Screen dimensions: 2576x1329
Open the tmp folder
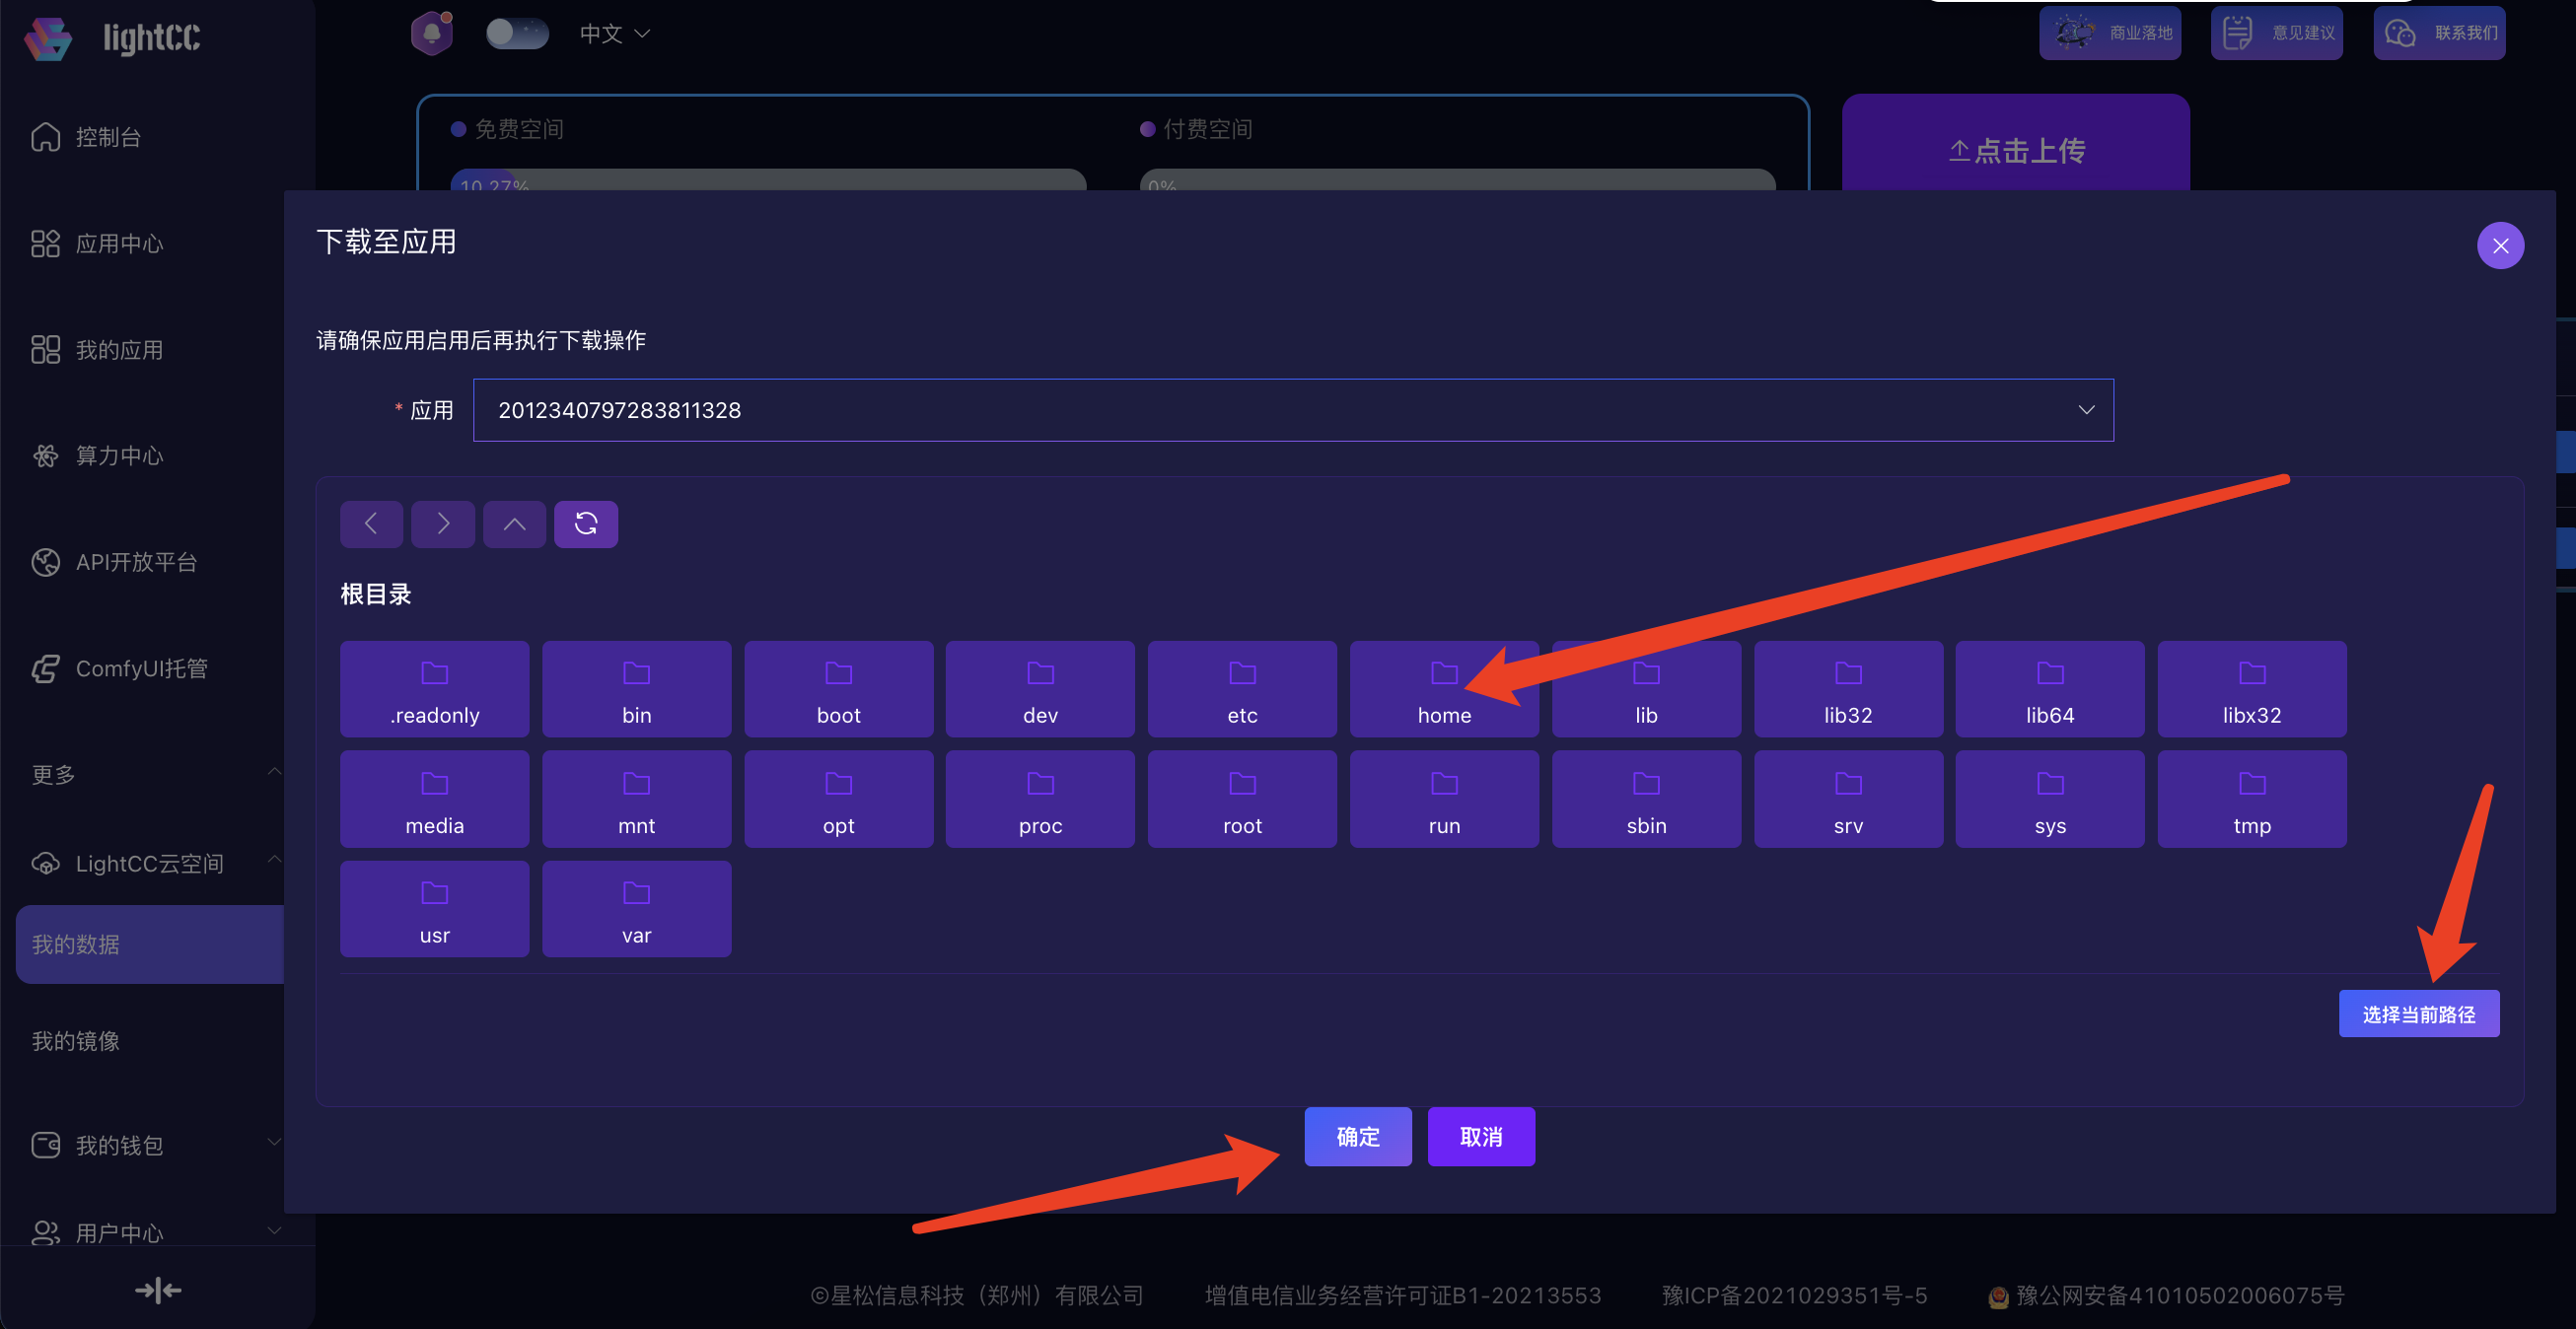click(x=2251, y=800)
